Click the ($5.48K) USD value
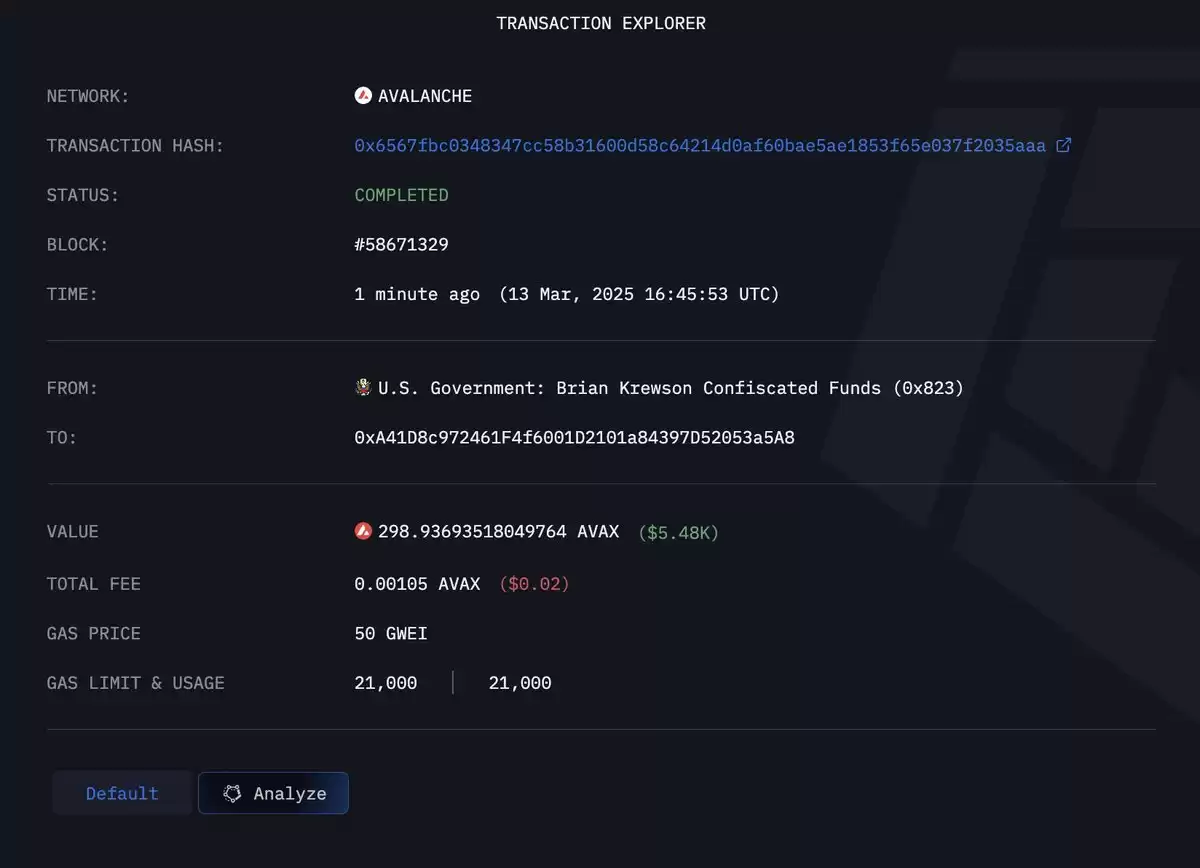The width and height of the screenshot is (1200, 868). [678, 532]
